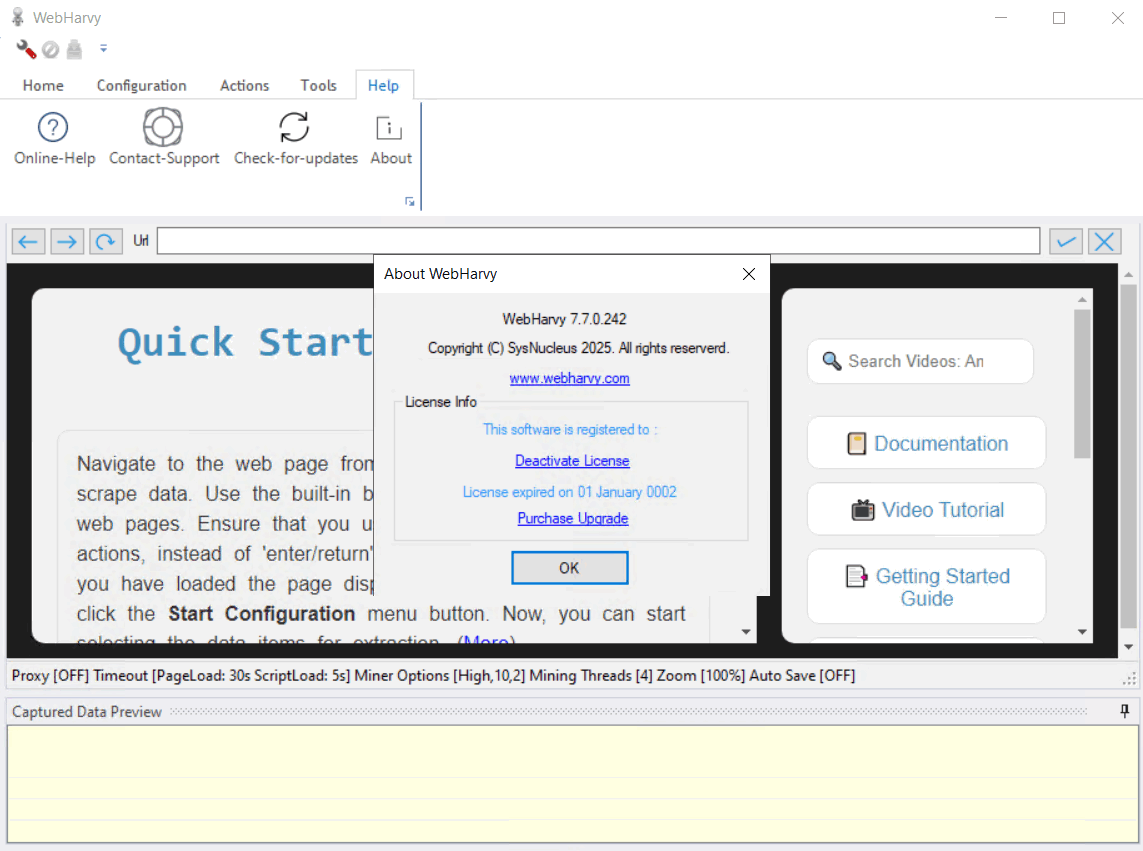Screen dimensions: 1143x851
Task: Open Online-Help from the ribbon
Action: pyautogui.click(x=54, y=139)
